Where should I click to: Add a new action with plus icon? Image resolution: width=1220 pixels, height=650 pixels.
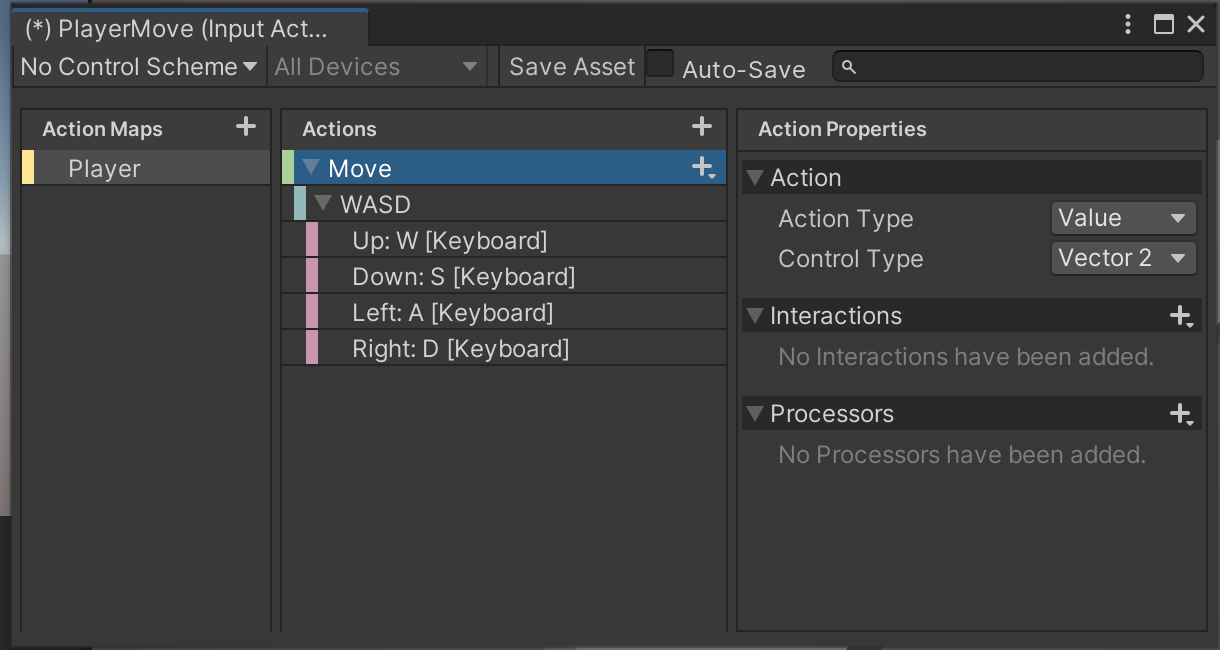(701, 127)
